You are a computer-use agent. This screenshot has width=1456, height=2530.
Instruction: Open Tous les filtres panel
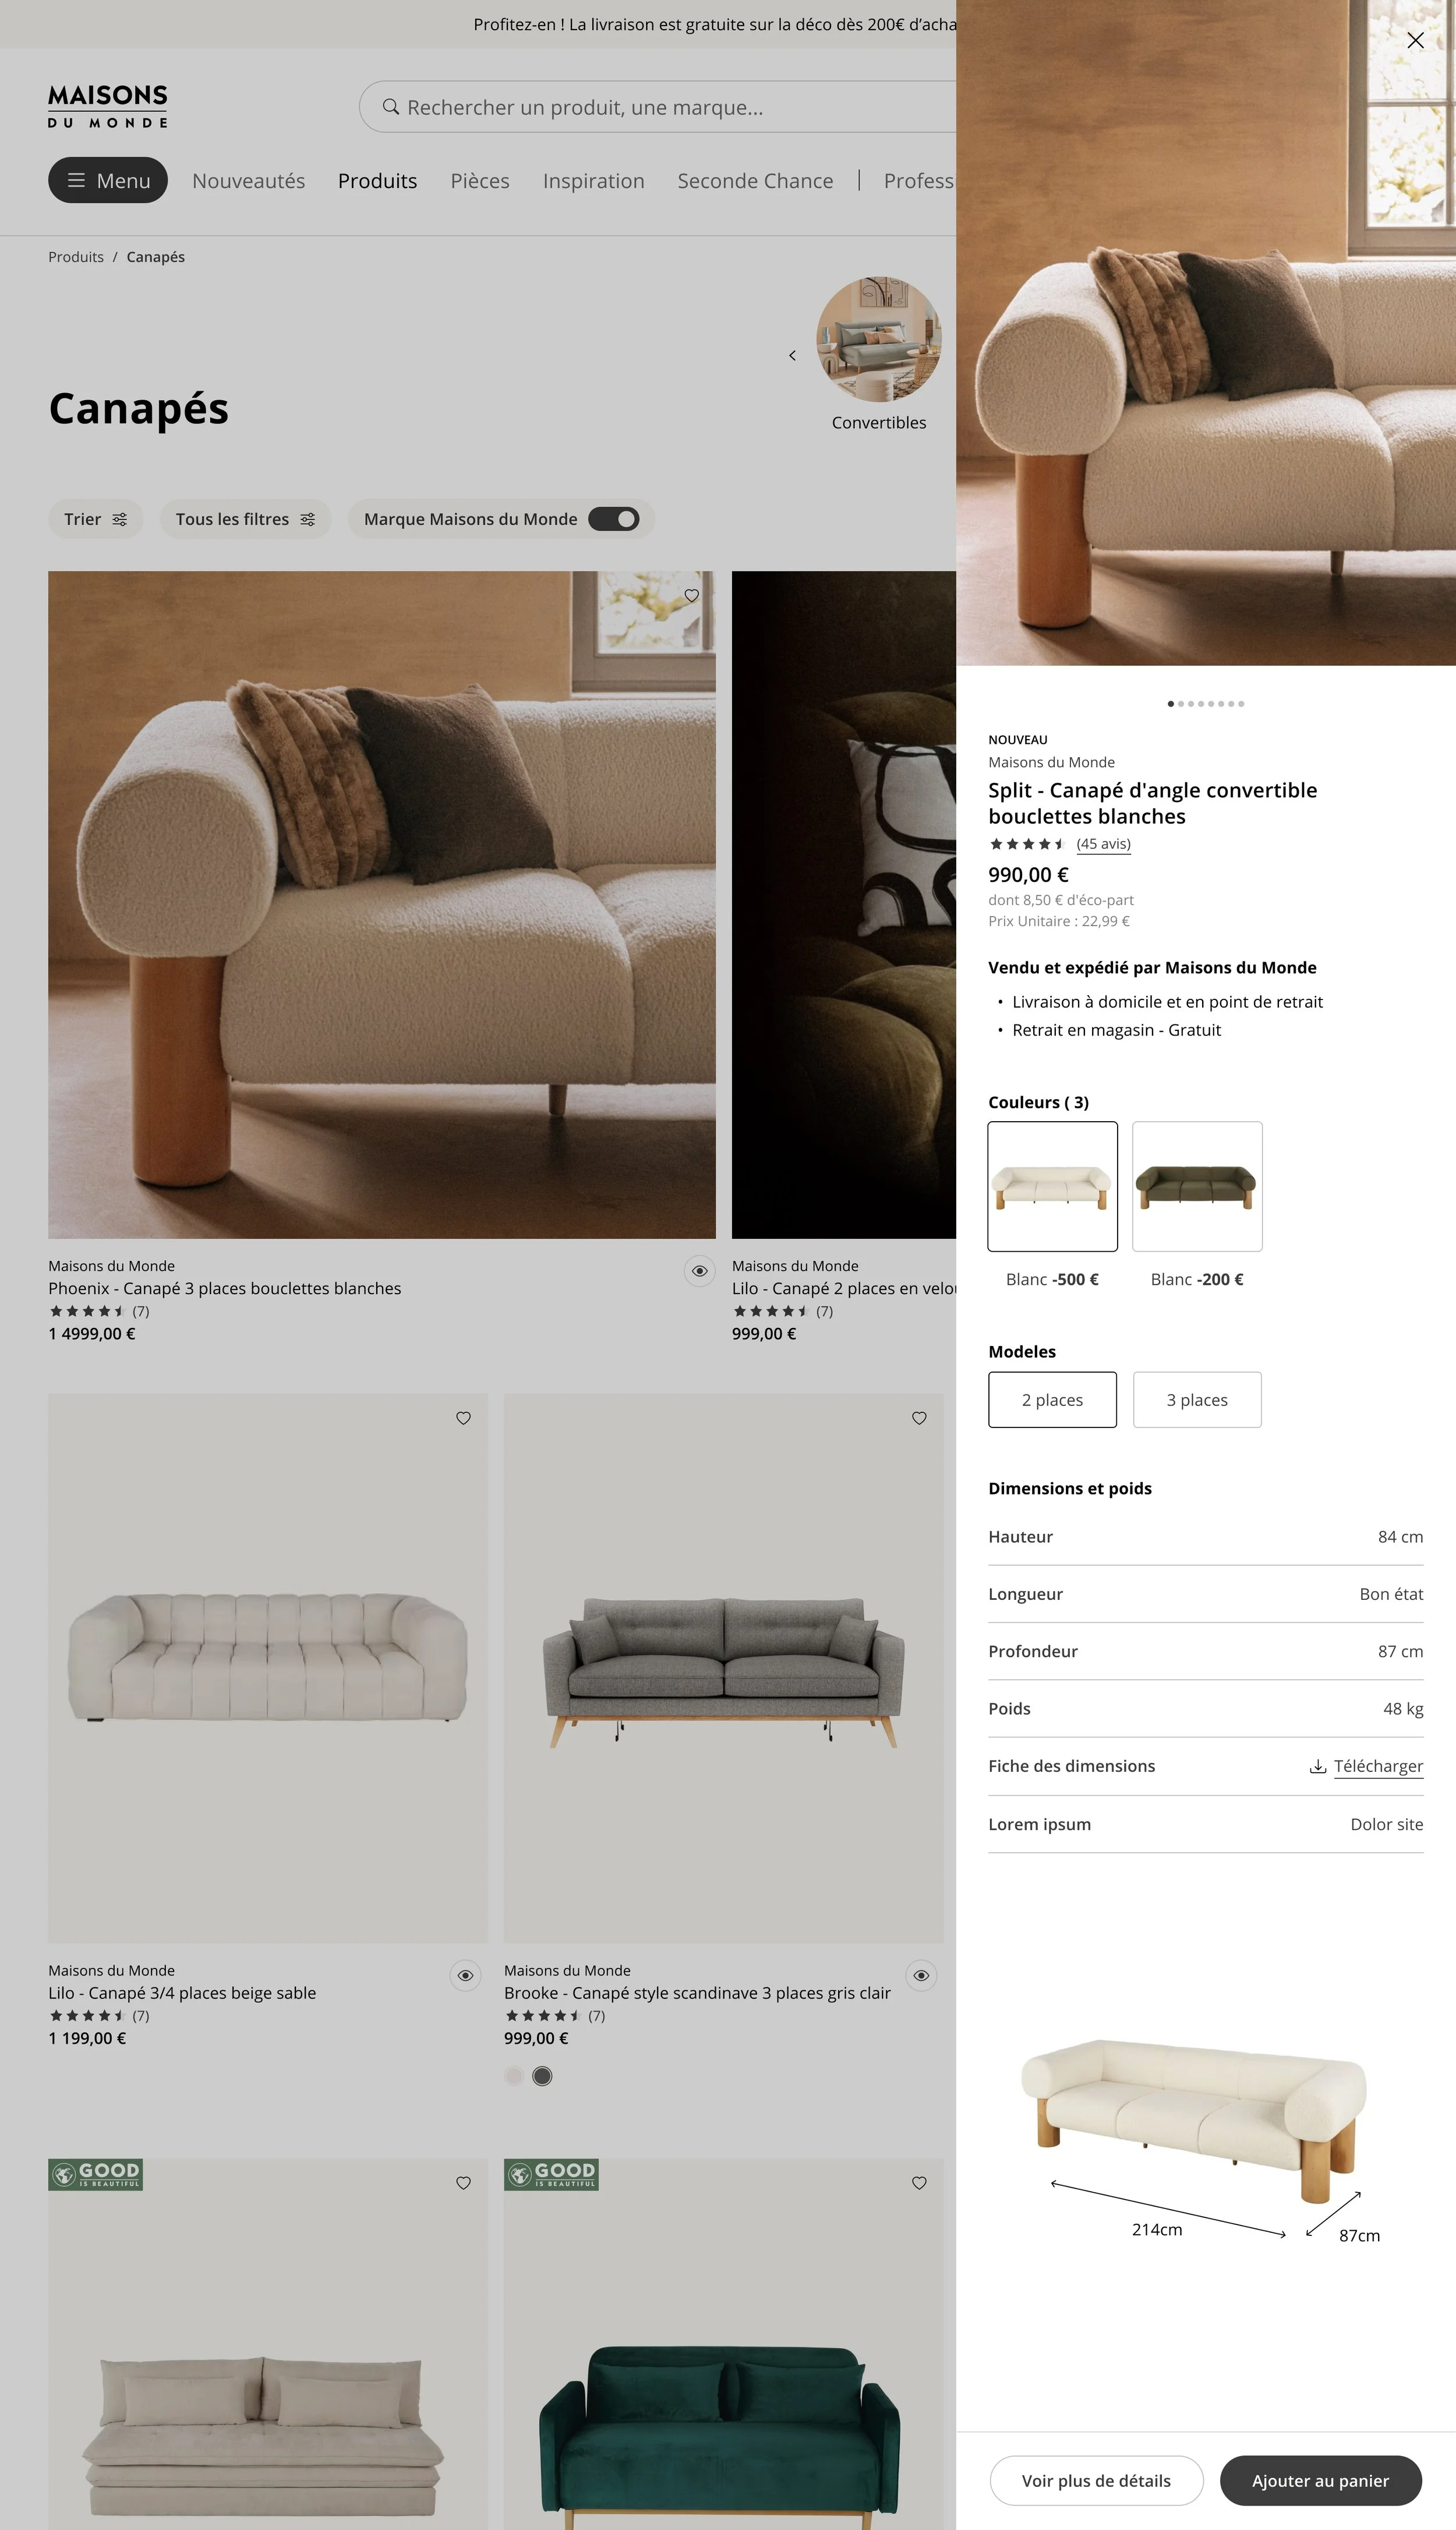(245, 519)
